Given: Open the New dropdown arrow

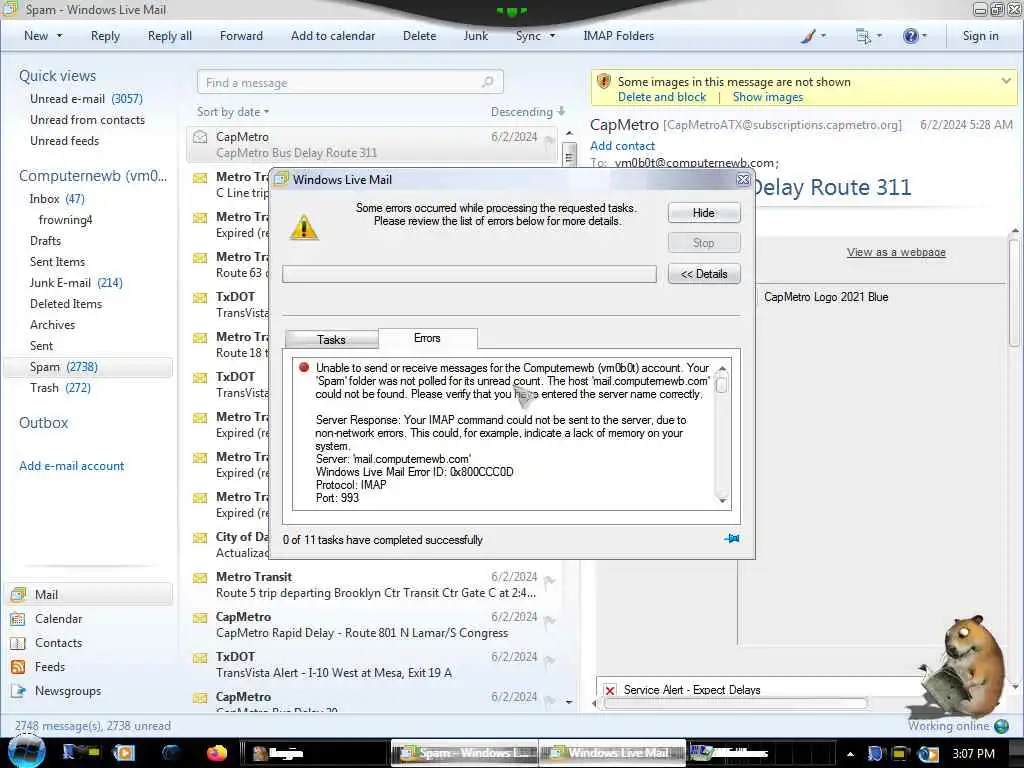Looking at the screenshot, I should coord(59,36).
